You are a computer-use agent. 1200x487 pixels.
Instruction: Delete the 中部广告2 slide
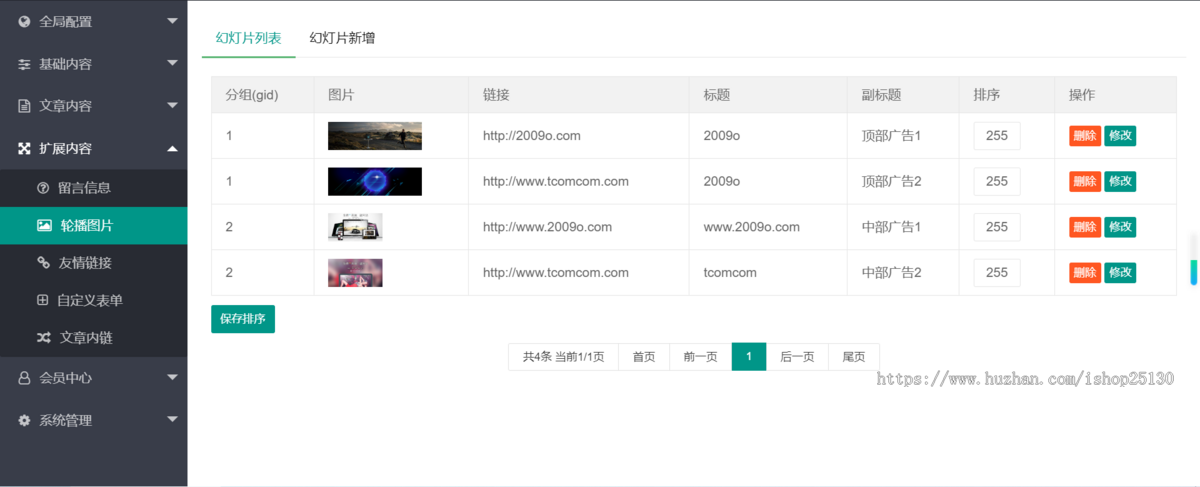click(1085, 272)
